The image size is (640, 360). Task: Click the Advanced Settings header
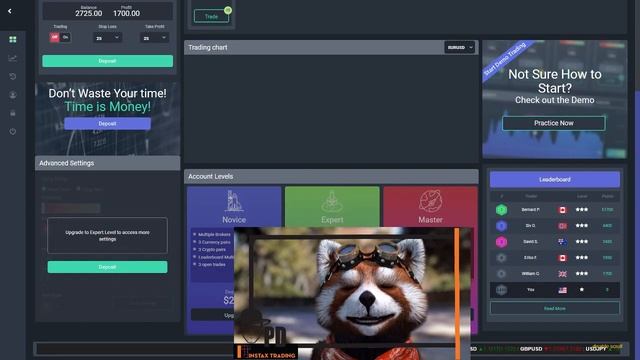[x=107, y=163]
